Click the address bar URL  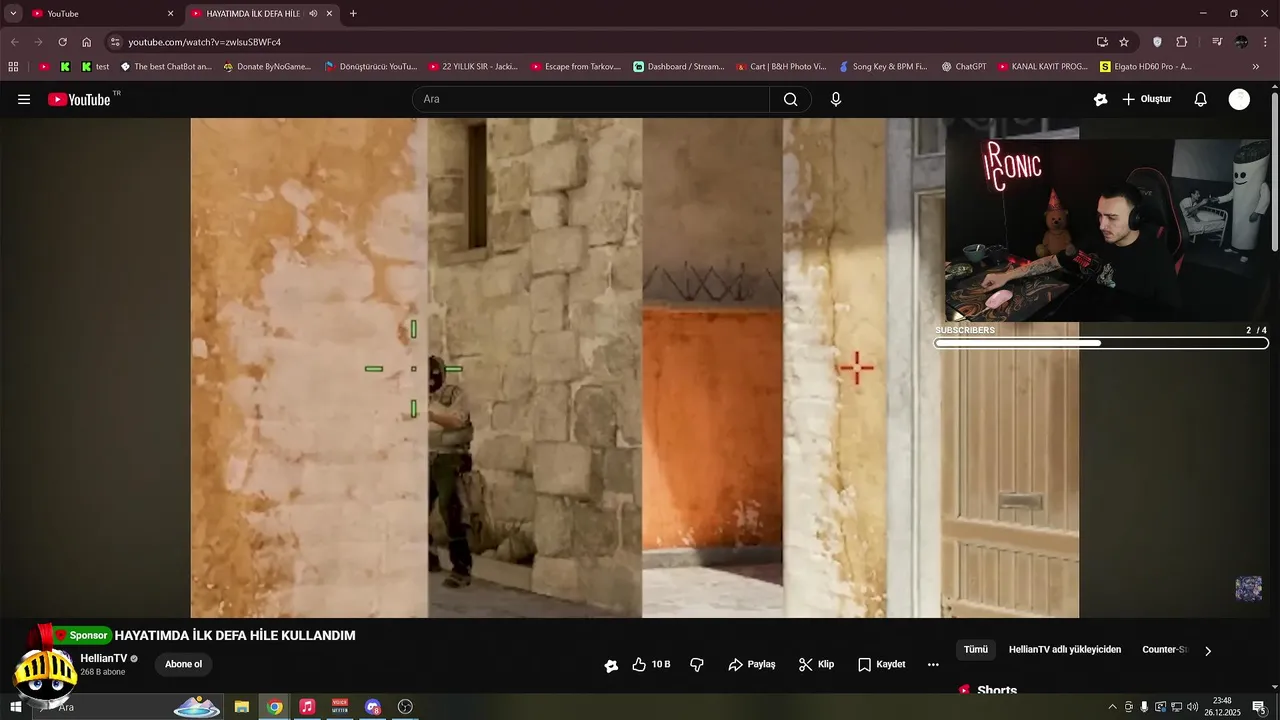click(205, 42)
